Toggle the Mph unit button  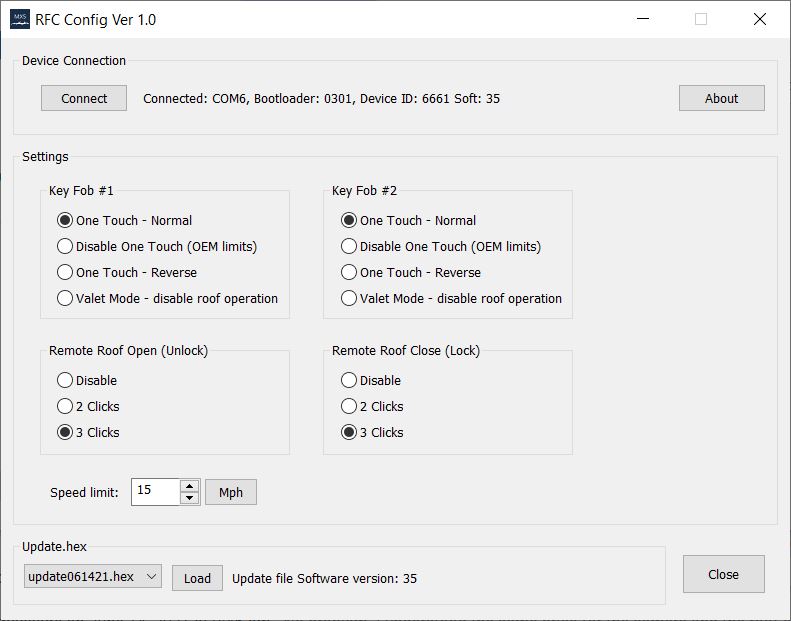click(231, 492)
